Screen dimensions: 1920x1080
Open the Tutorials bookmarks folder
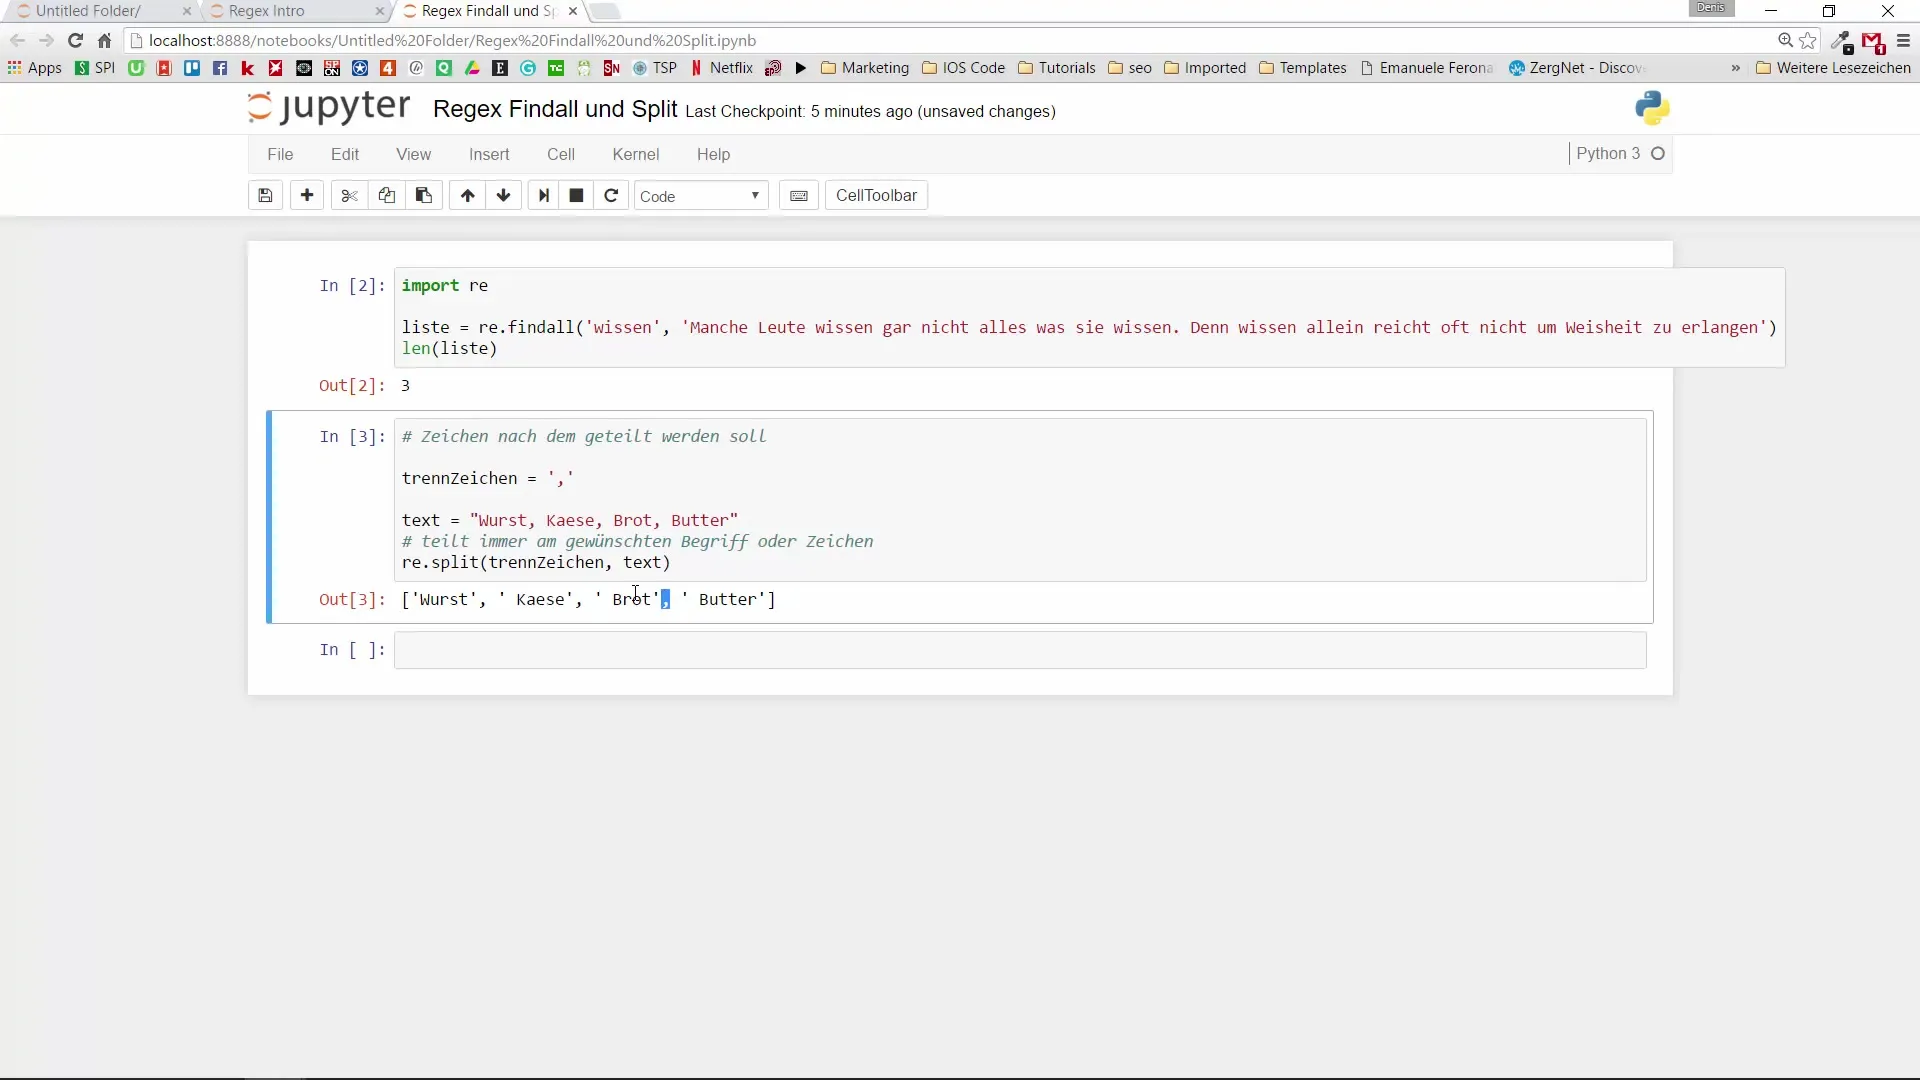[x=1057, y=68]
